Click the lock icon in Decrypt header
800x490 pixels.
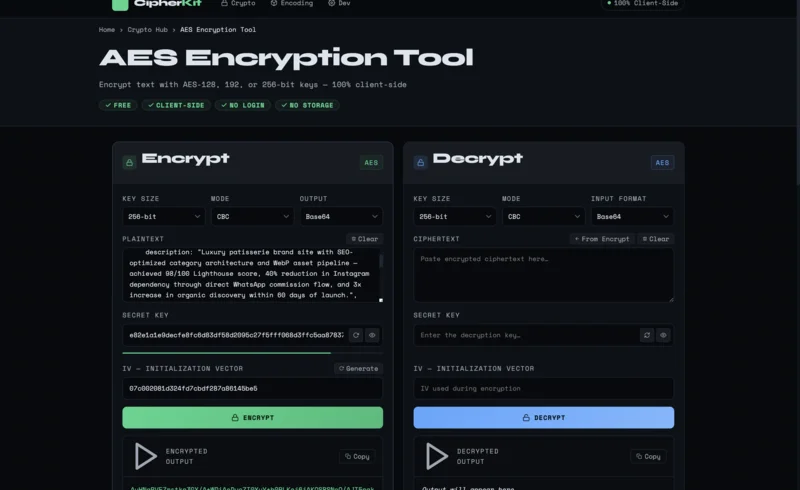pos(420,162)
